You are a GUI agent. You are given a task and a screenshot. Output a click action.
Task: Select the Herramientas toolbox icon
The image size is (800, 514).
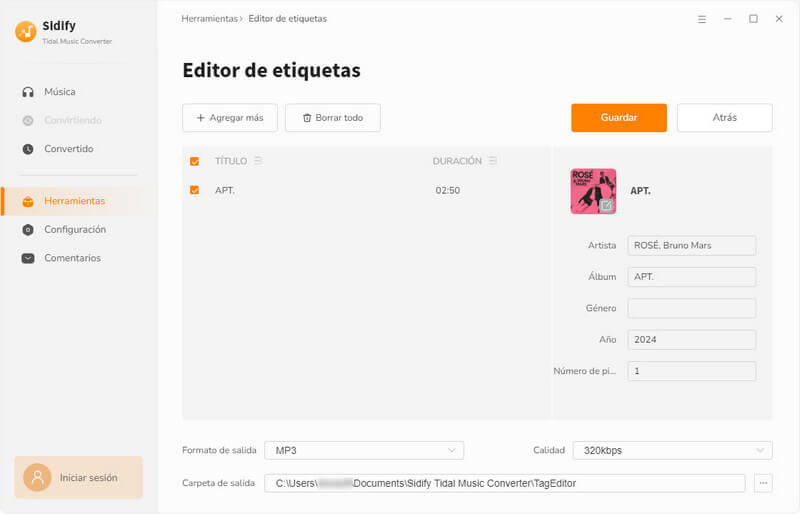click(x=28, y=201)
